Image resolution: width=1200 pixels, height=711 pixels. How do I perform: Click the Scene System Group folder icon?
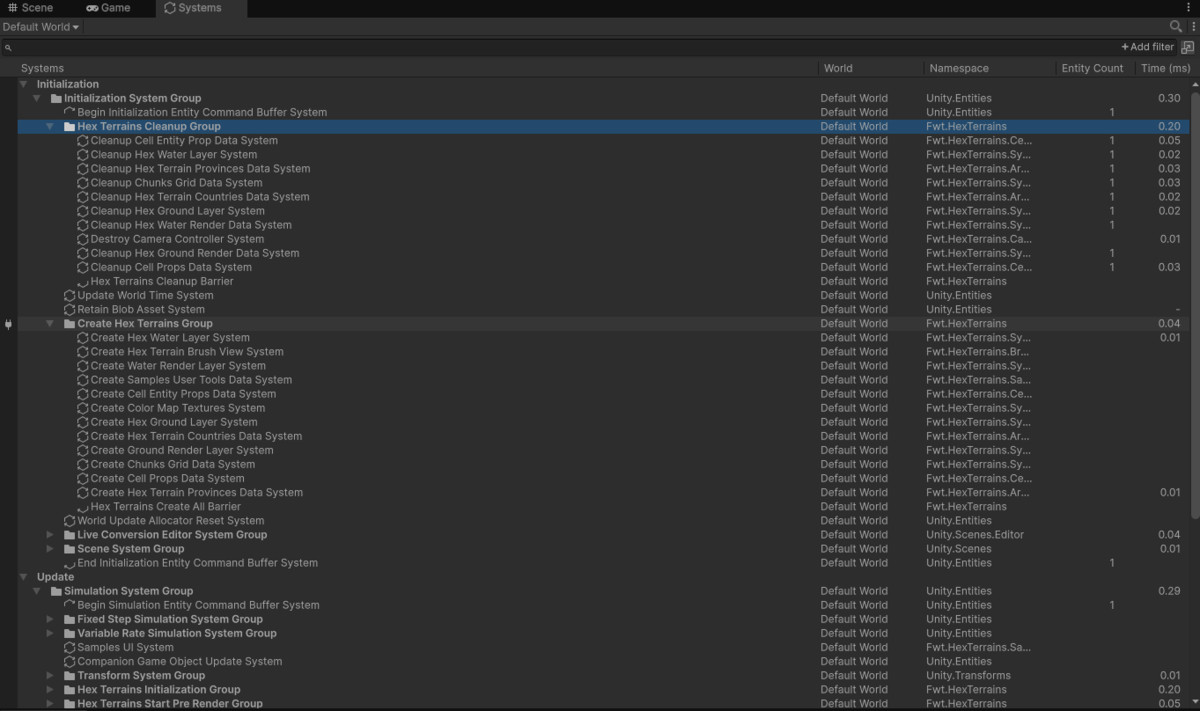[70, 549]
